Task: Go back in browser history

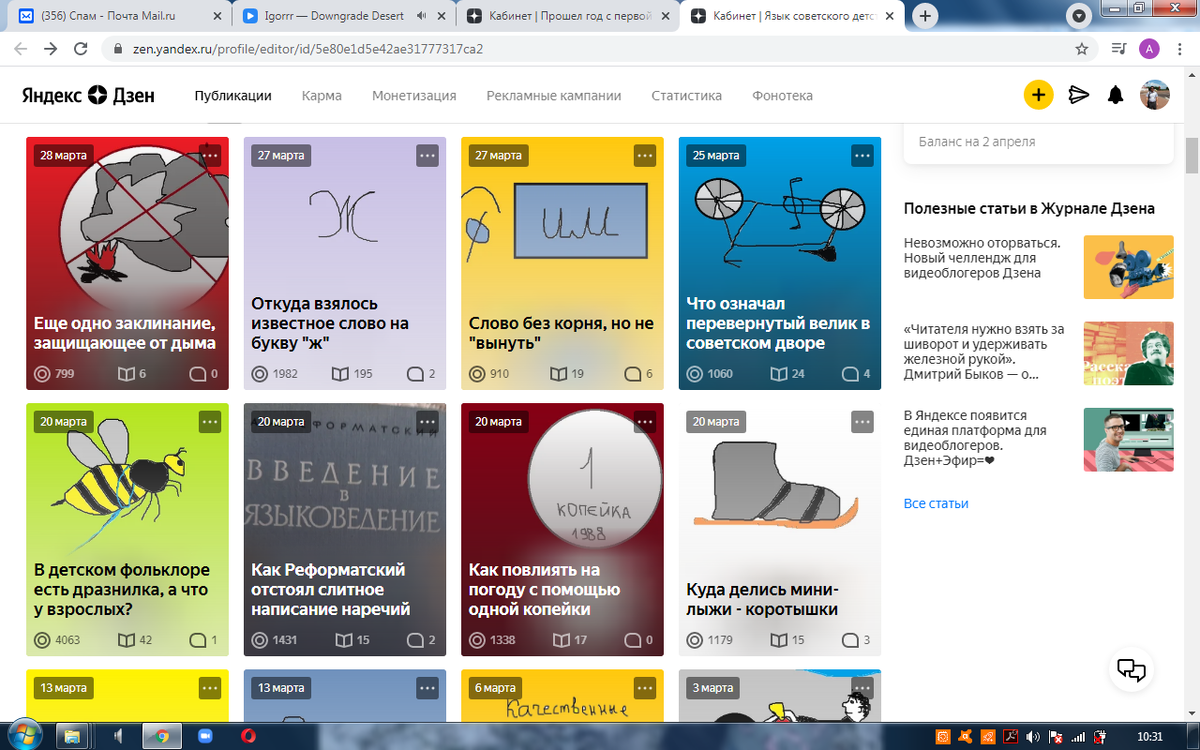Action: point(21,48)
